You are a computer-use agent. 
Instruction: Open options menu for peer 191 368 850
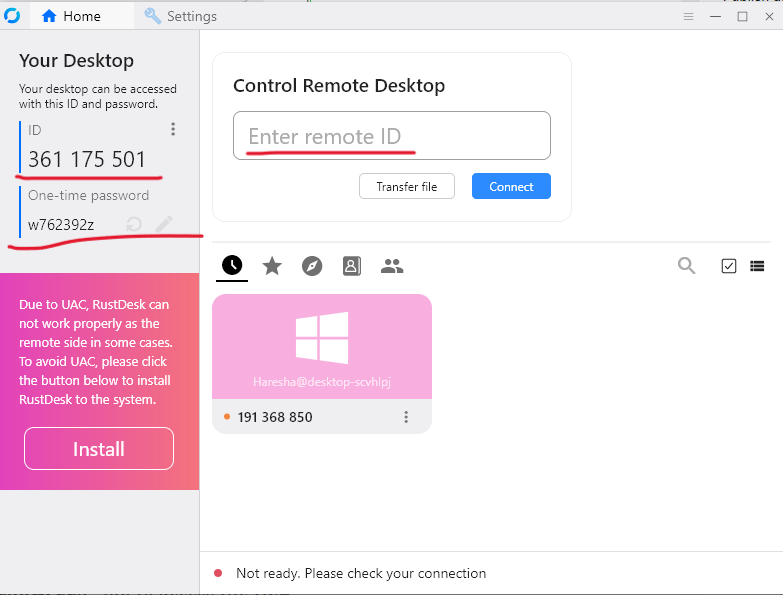point(406,417)
